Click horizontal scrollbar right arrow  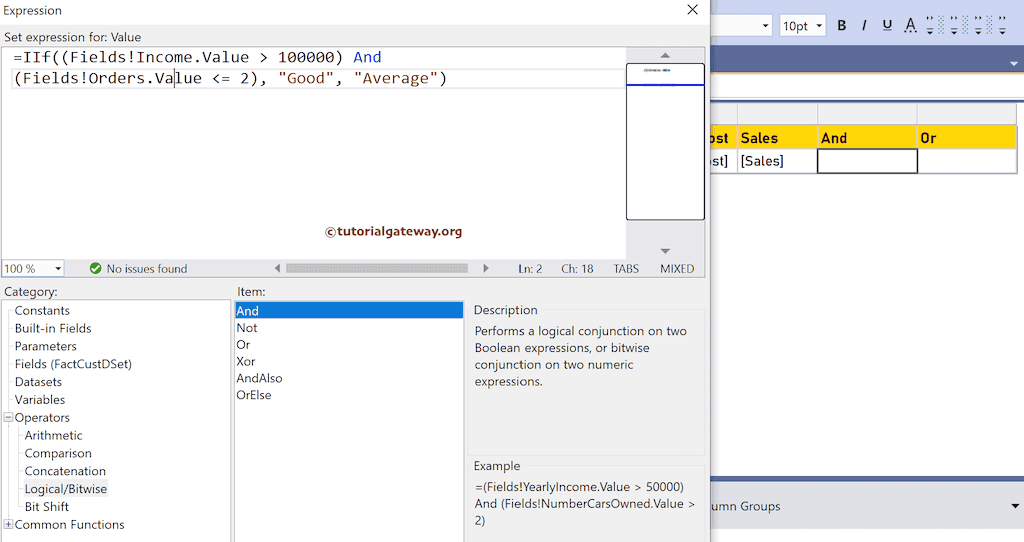pos(486,269)
